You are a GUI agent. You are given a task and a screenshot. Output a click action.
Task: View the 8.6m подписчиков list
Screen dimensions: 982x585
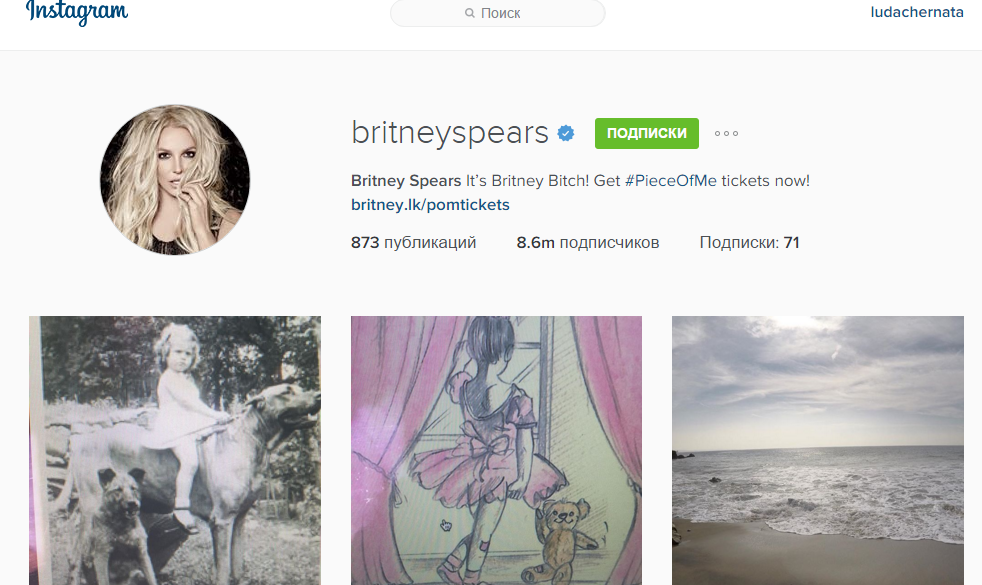coord(587,242)
